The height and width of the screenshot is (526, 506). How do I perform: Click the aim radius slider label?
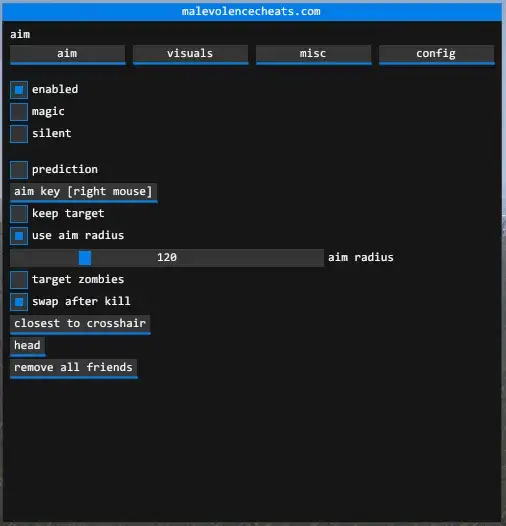pyautogui.click(x=361, y=258)
